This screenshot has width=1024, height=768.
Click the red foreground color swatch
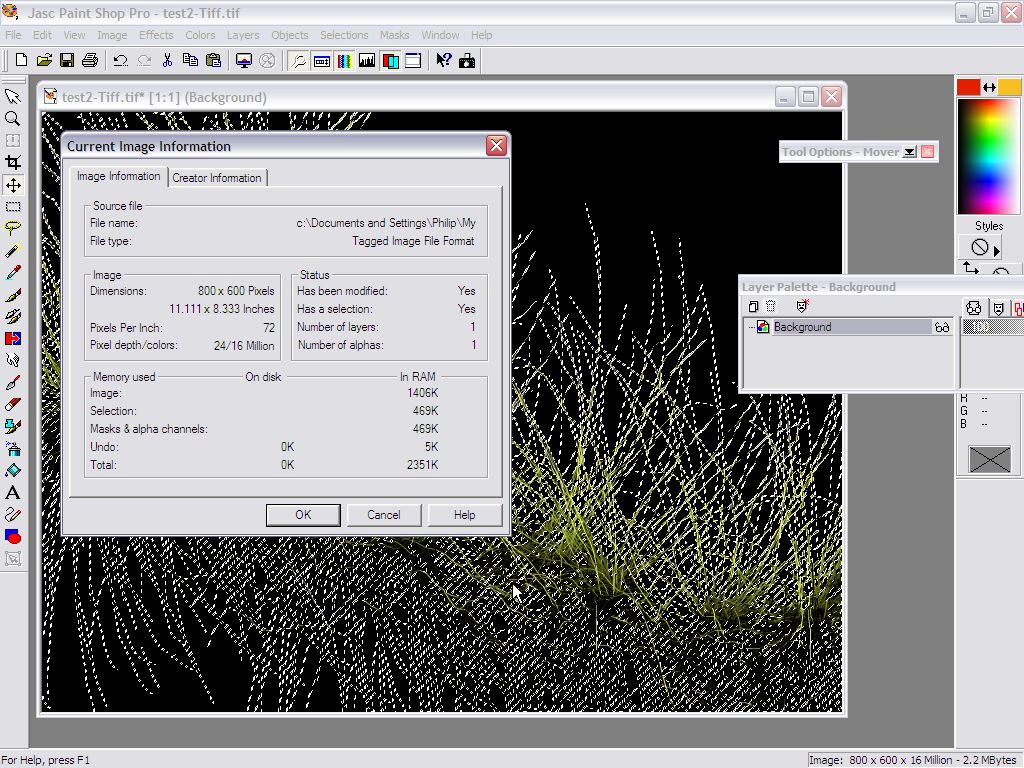(968, 88)
